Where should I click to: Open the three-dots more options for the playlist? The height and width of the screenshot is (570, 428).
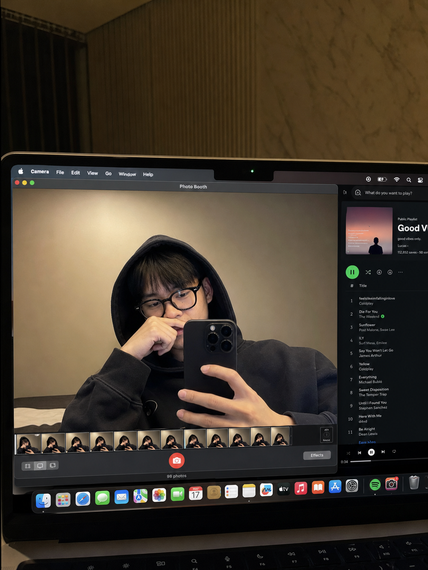point(401,272)
